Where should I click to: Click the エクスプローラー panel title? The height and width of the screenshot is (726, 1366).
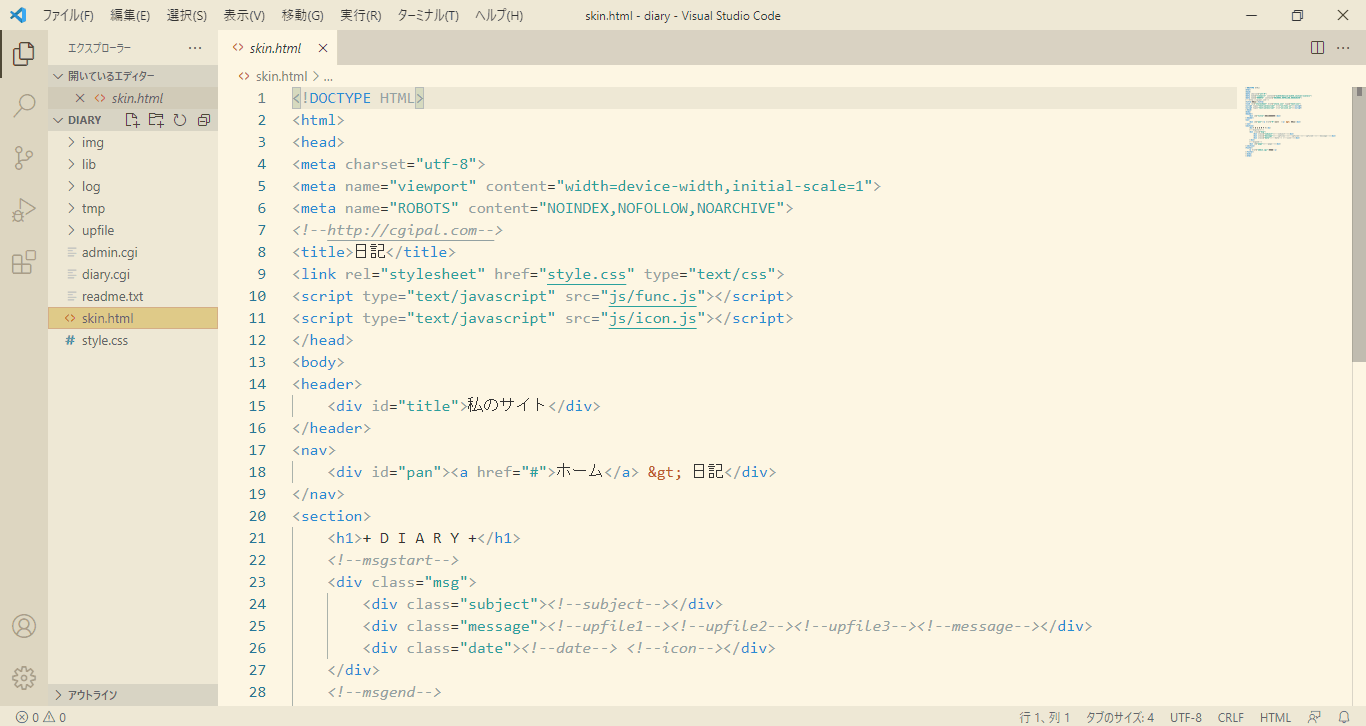(x=100, y=48)
